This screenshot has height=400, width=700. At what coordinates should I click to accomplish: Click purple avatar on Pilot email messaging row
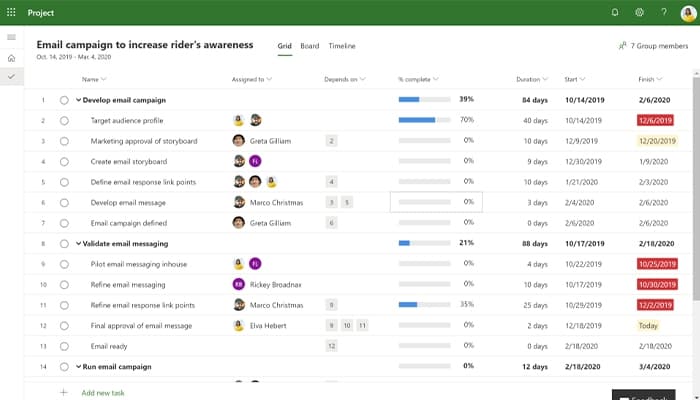[255, 264]
